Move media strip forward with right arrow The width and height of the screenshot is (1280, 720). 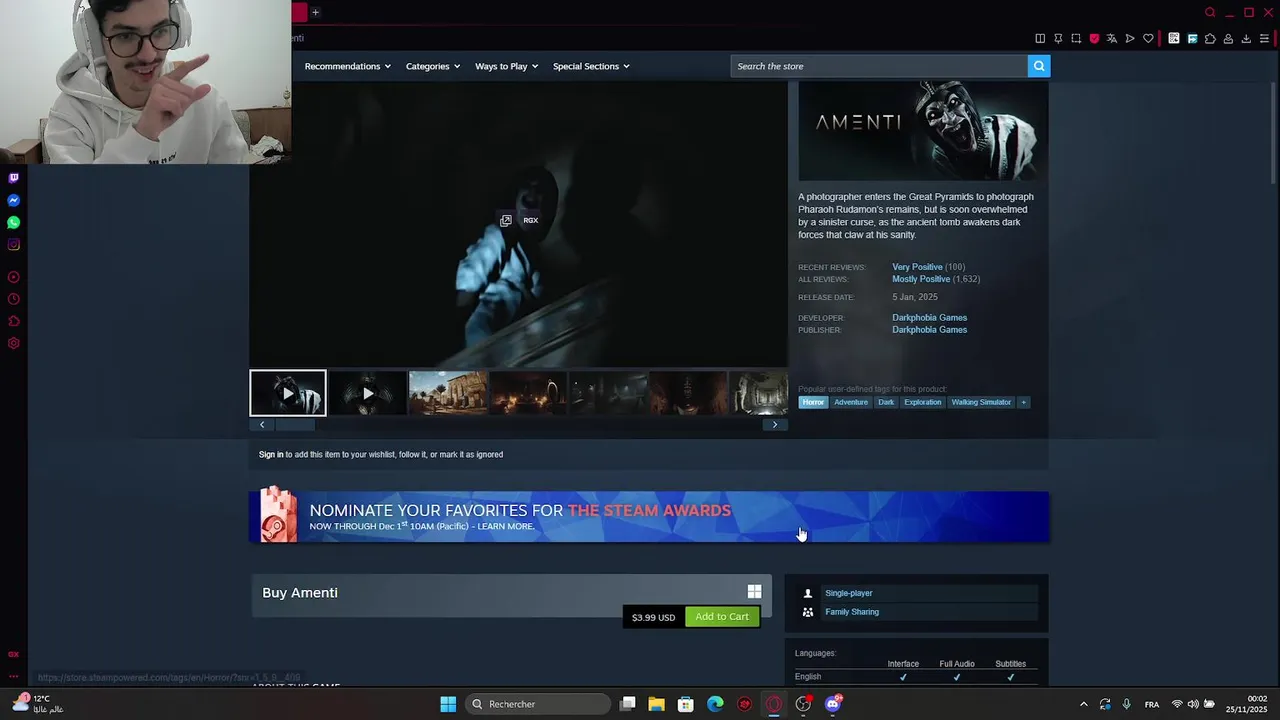(775, 425)
